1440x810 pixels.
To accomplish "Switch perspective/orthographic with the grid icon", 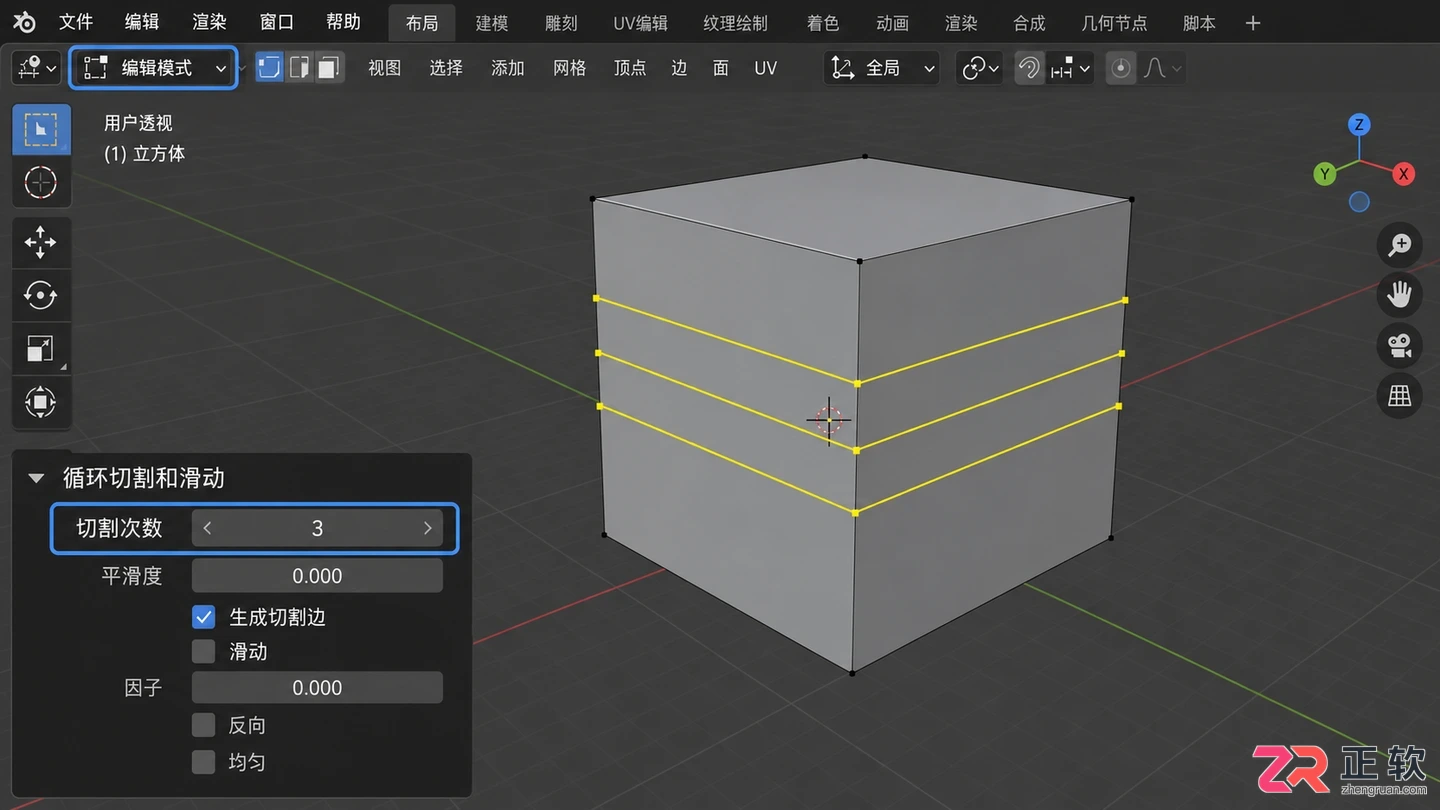I will point(1399,396).
